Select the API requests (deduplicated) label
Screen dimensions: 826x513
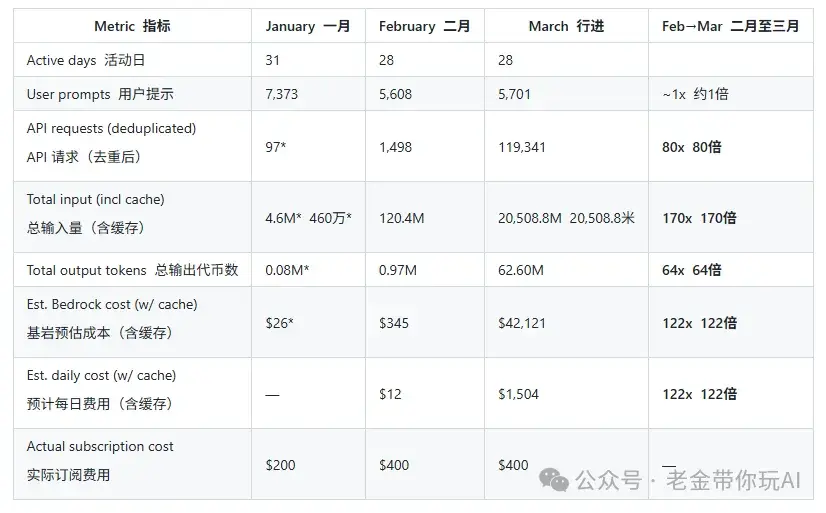[111, 129]
